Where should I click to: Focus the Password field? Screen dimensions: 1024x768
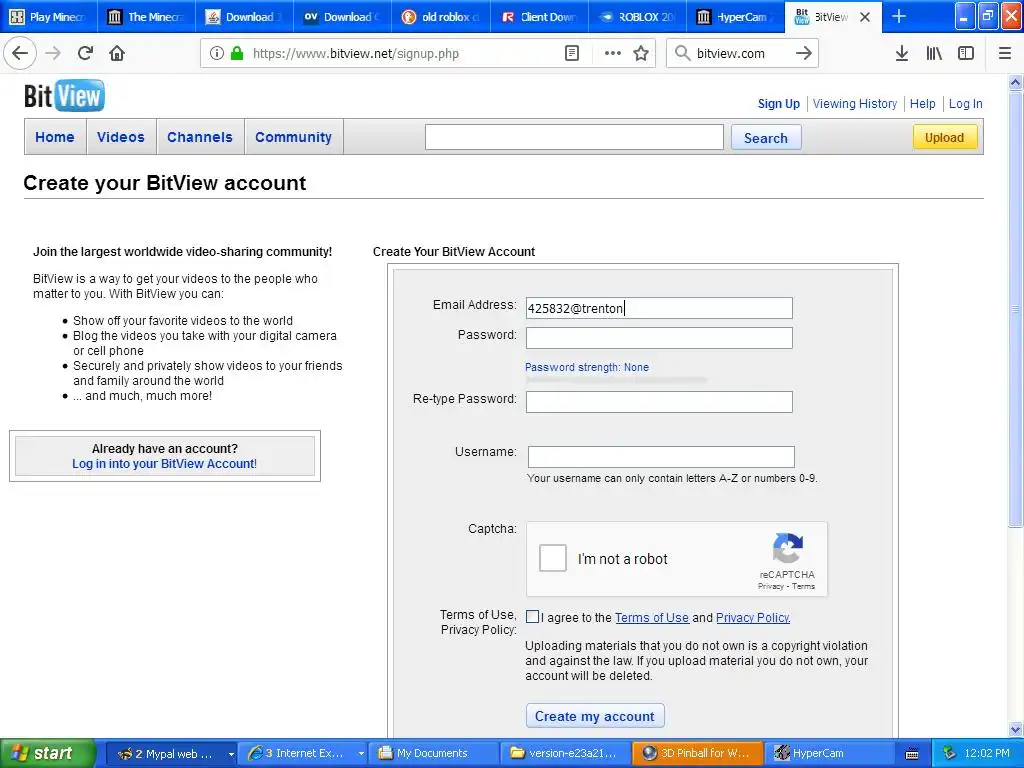pos(659,338)
